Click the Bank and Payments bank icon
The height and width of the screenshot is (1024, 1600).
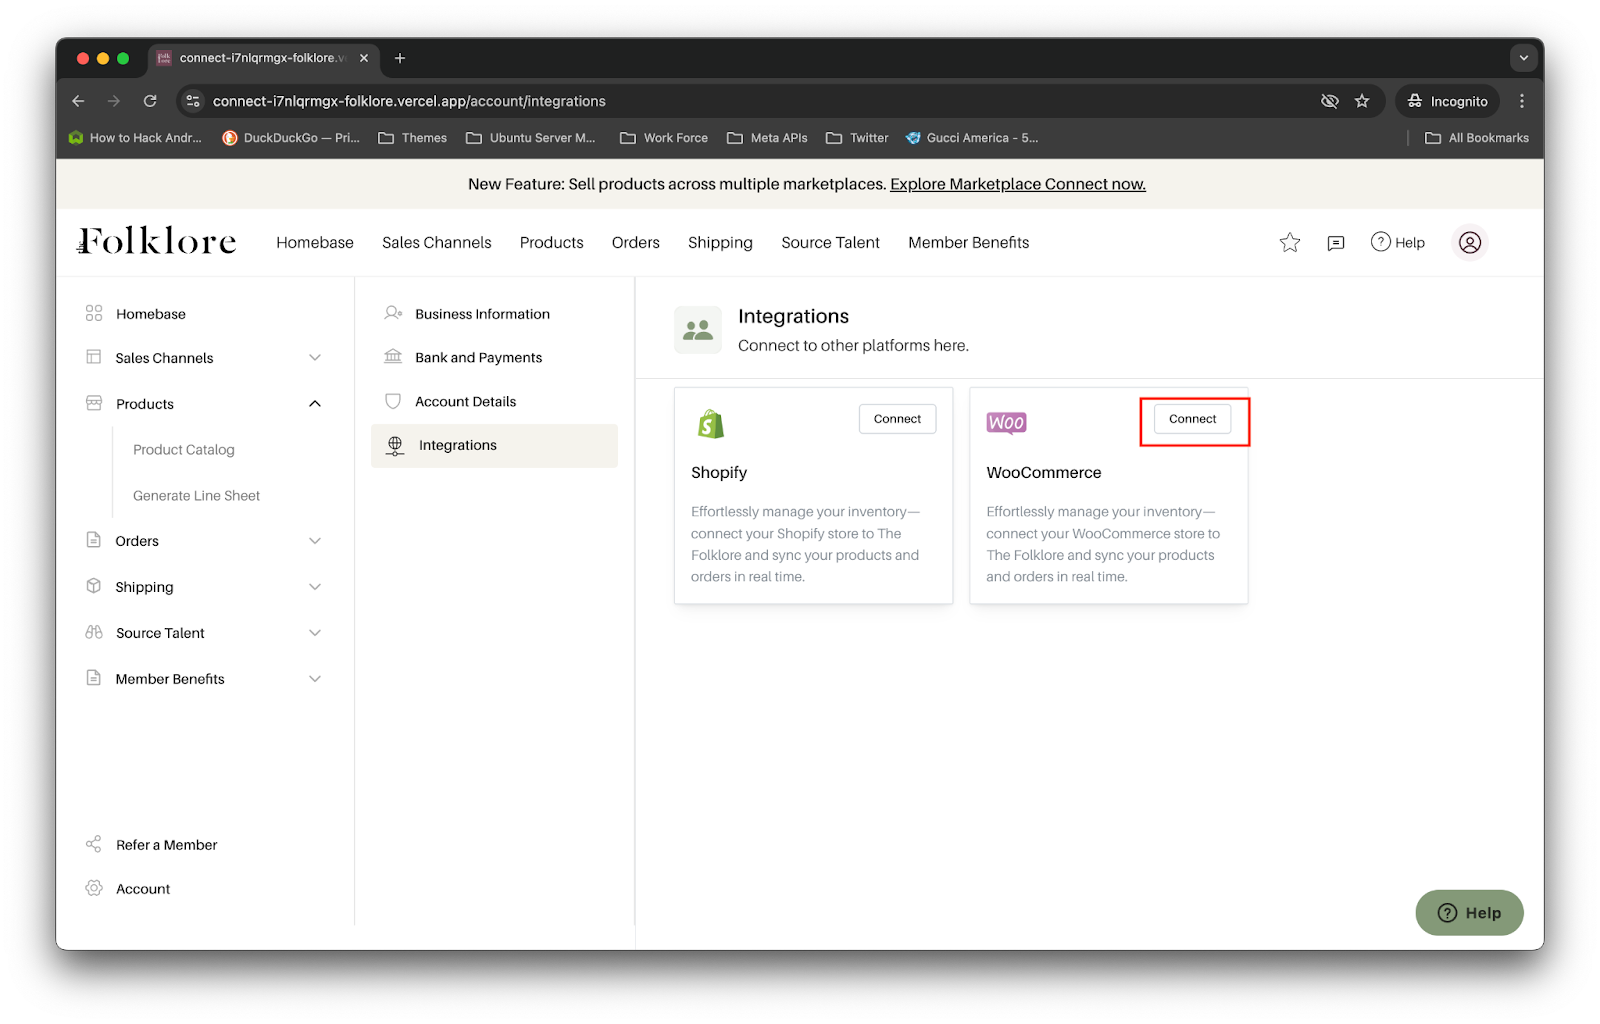(x=394, y=357)
